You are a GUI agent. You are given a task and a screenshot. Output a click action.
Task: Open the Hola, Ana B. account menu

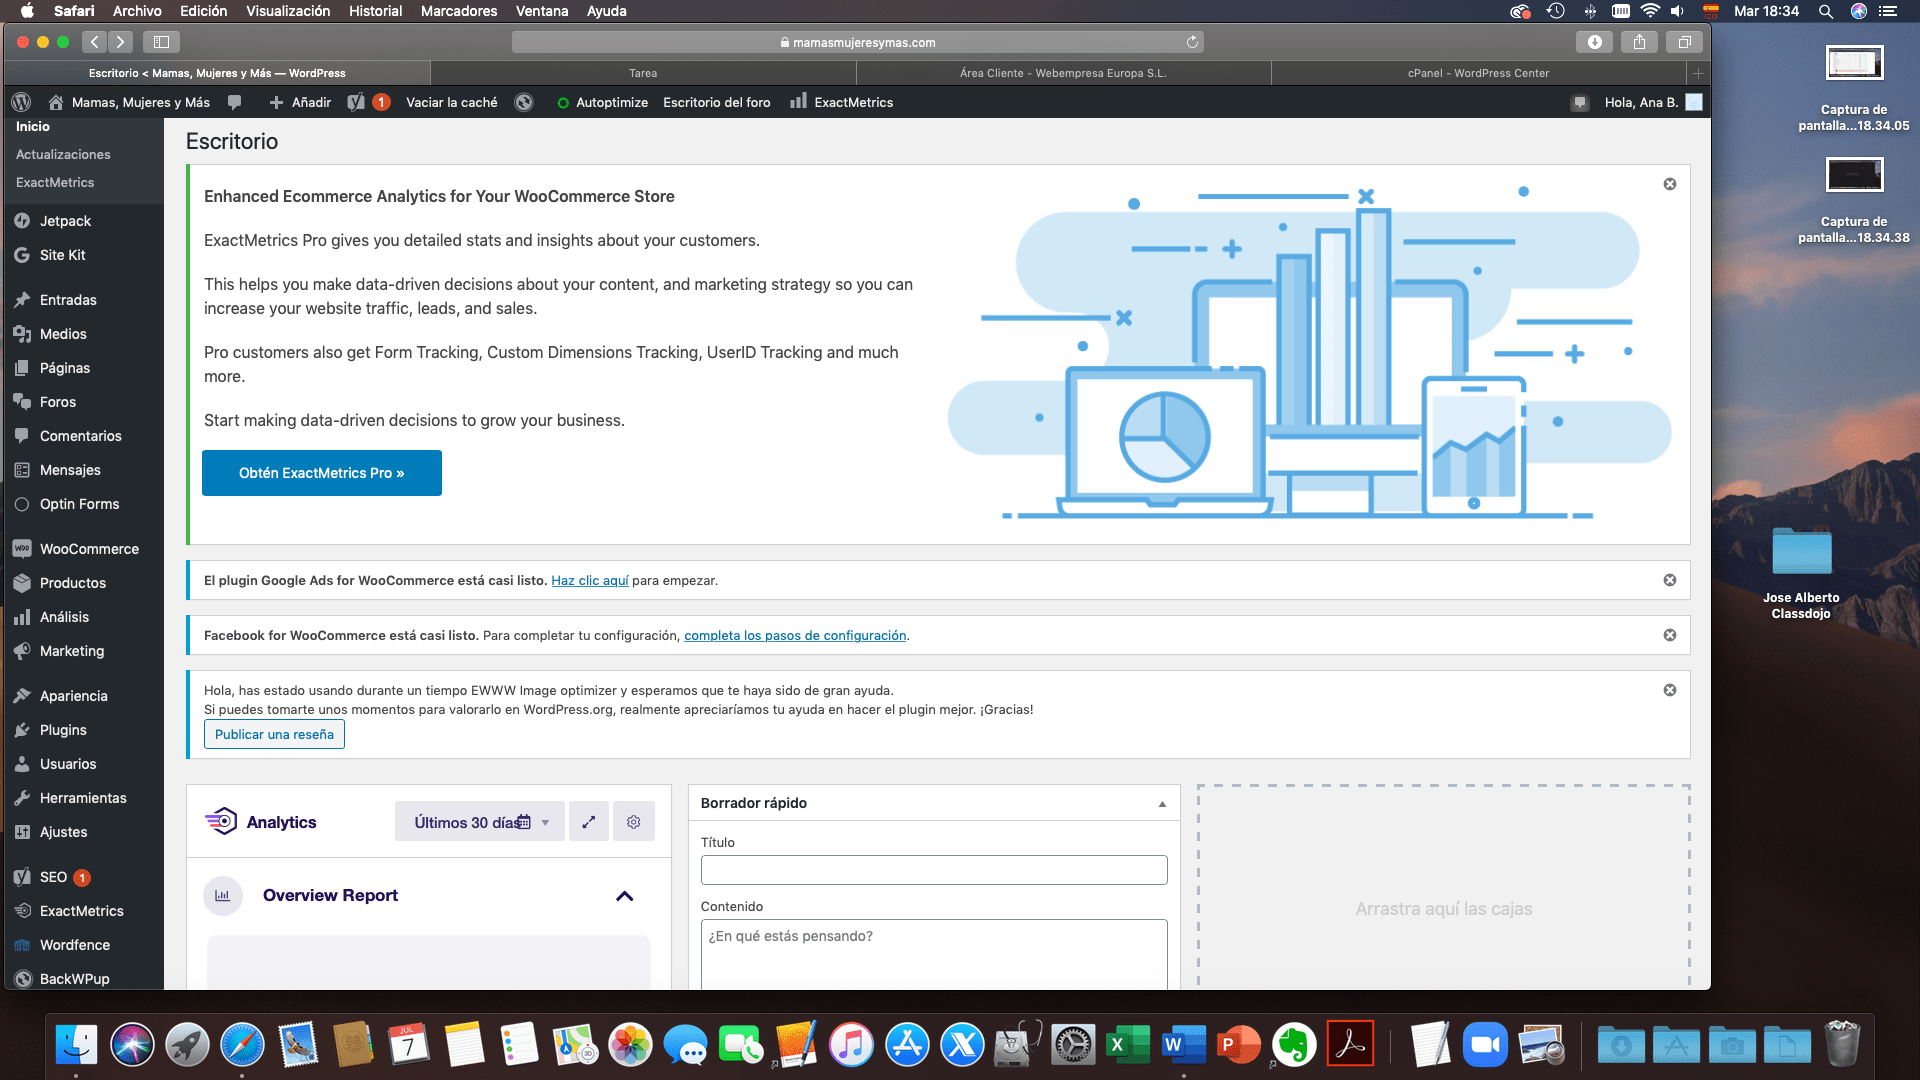pos(1653,102)
